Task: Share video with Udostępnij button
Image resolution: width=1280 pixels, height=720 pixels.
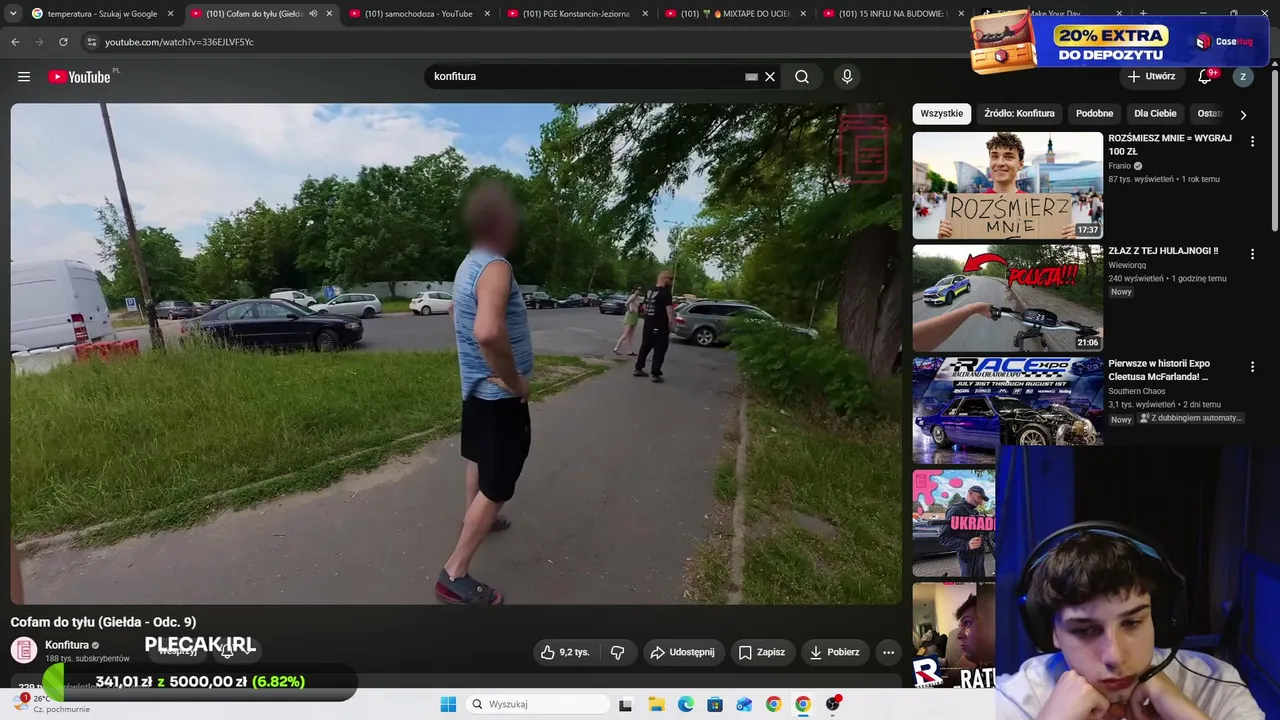Action: (x=682, y=652)
